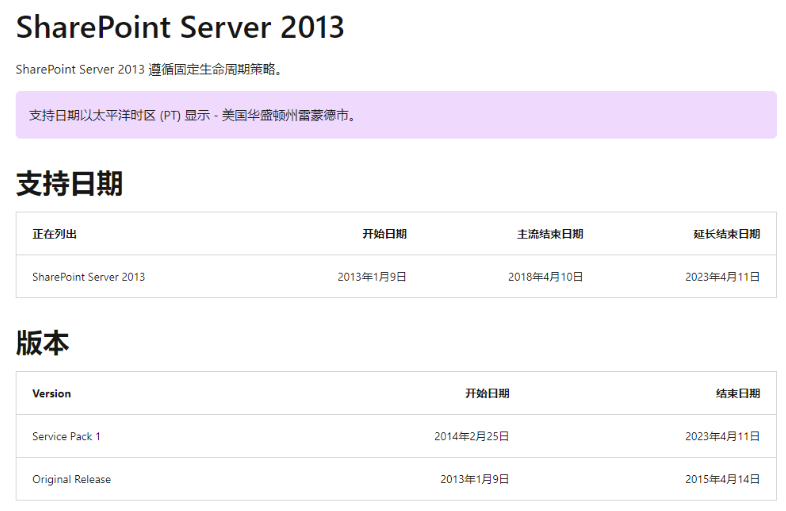Click the 版本 section heading

(x=43, y=343)
